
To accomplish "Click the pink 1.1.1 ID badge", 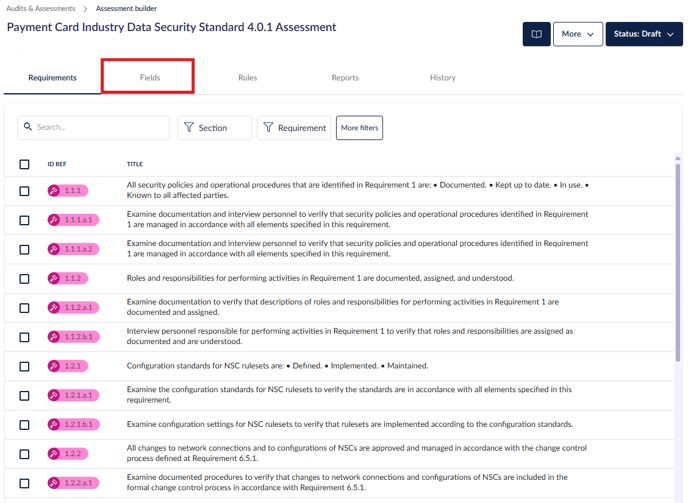I will pyautogui.click(x=67, y=191).
